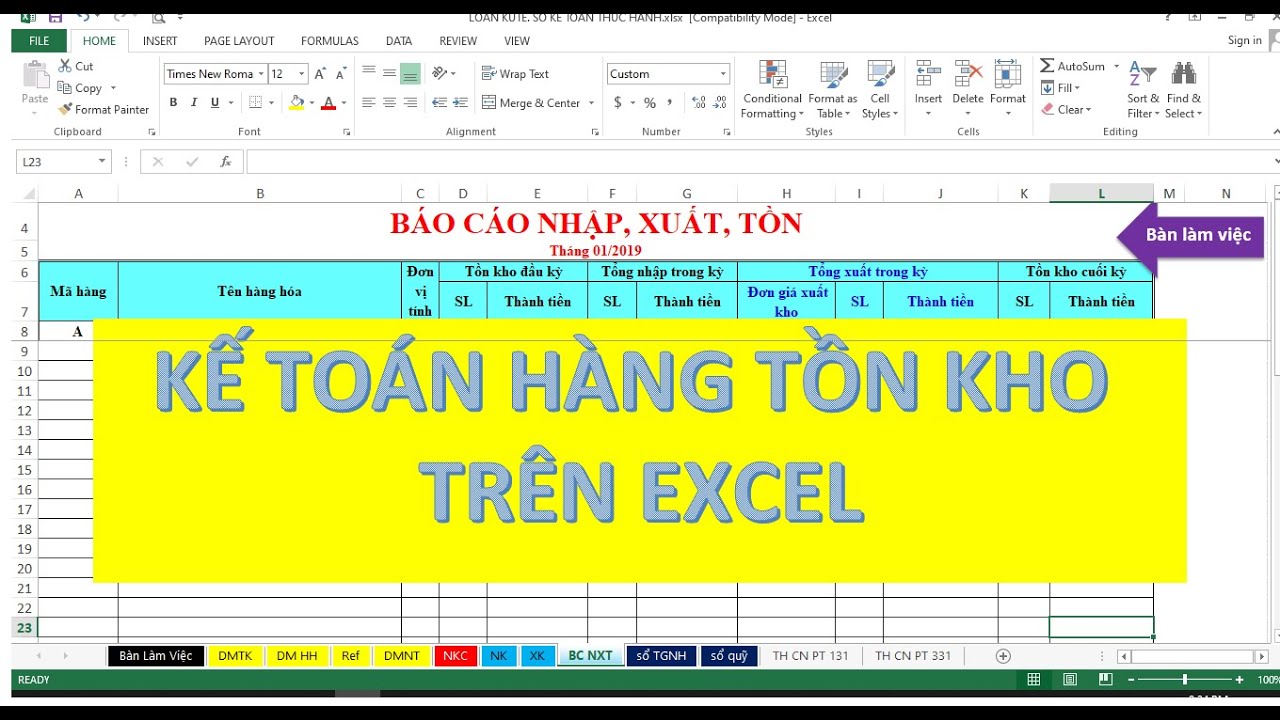Image resolution: width=1280 pixels, height=720 pixels.
Task: Switch to the VIEW ribbon tab
Action: click(x=517, y=41)
